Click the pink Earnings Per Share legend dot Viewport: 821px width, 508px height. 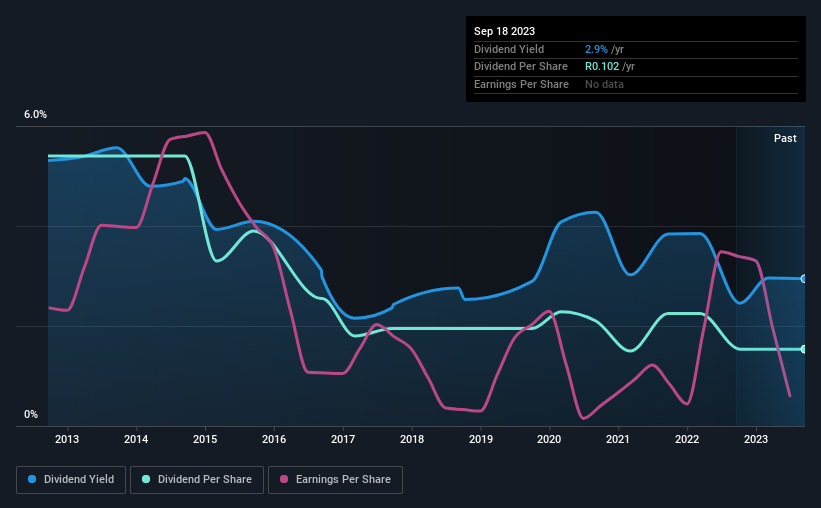click(284, 479)
